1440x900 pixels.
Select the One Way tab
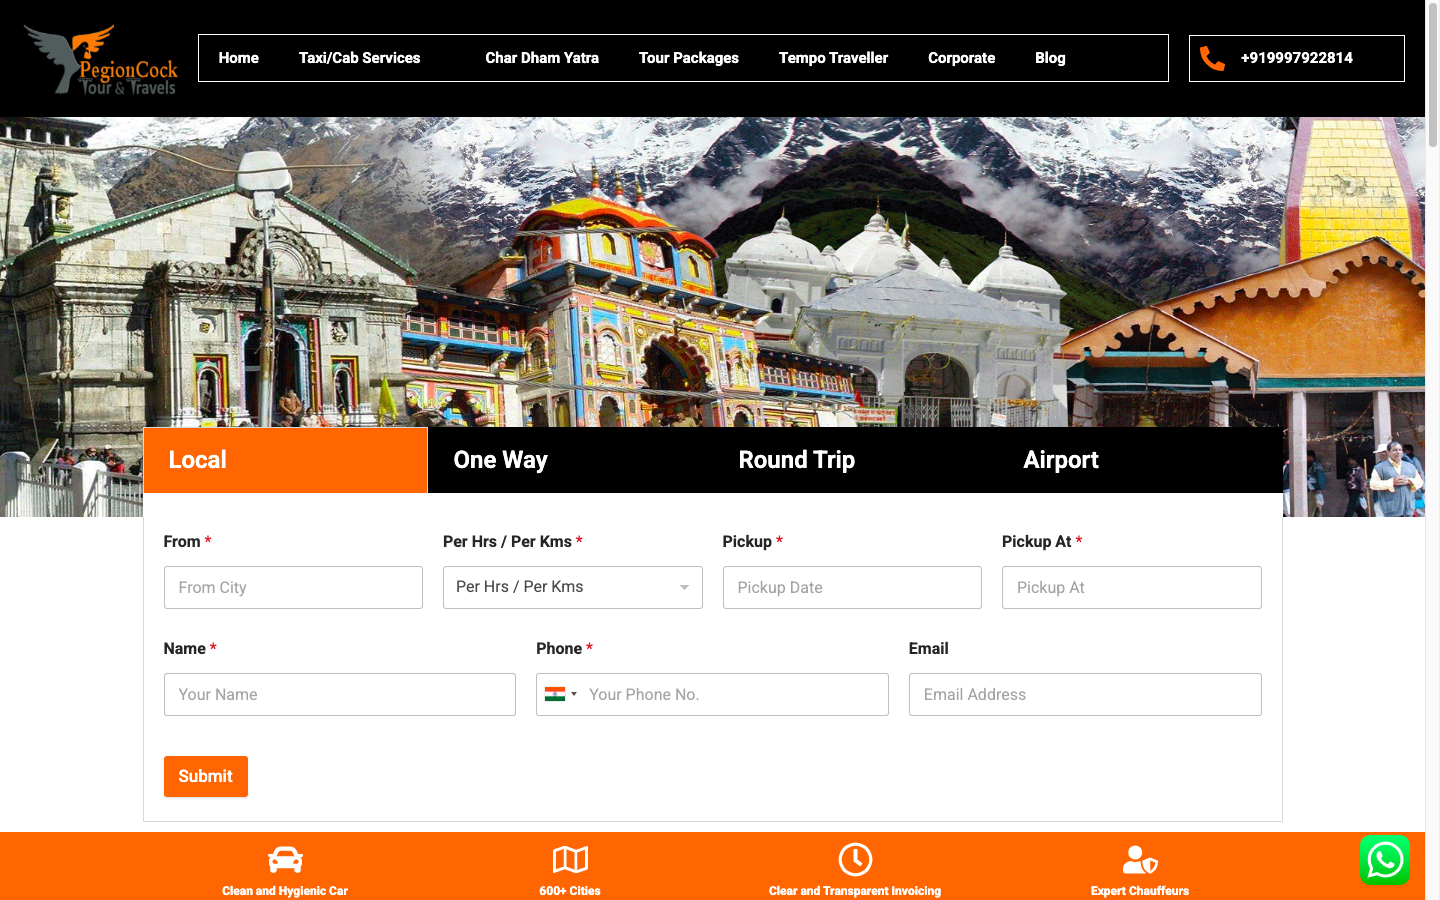click(x=500, y=460)
